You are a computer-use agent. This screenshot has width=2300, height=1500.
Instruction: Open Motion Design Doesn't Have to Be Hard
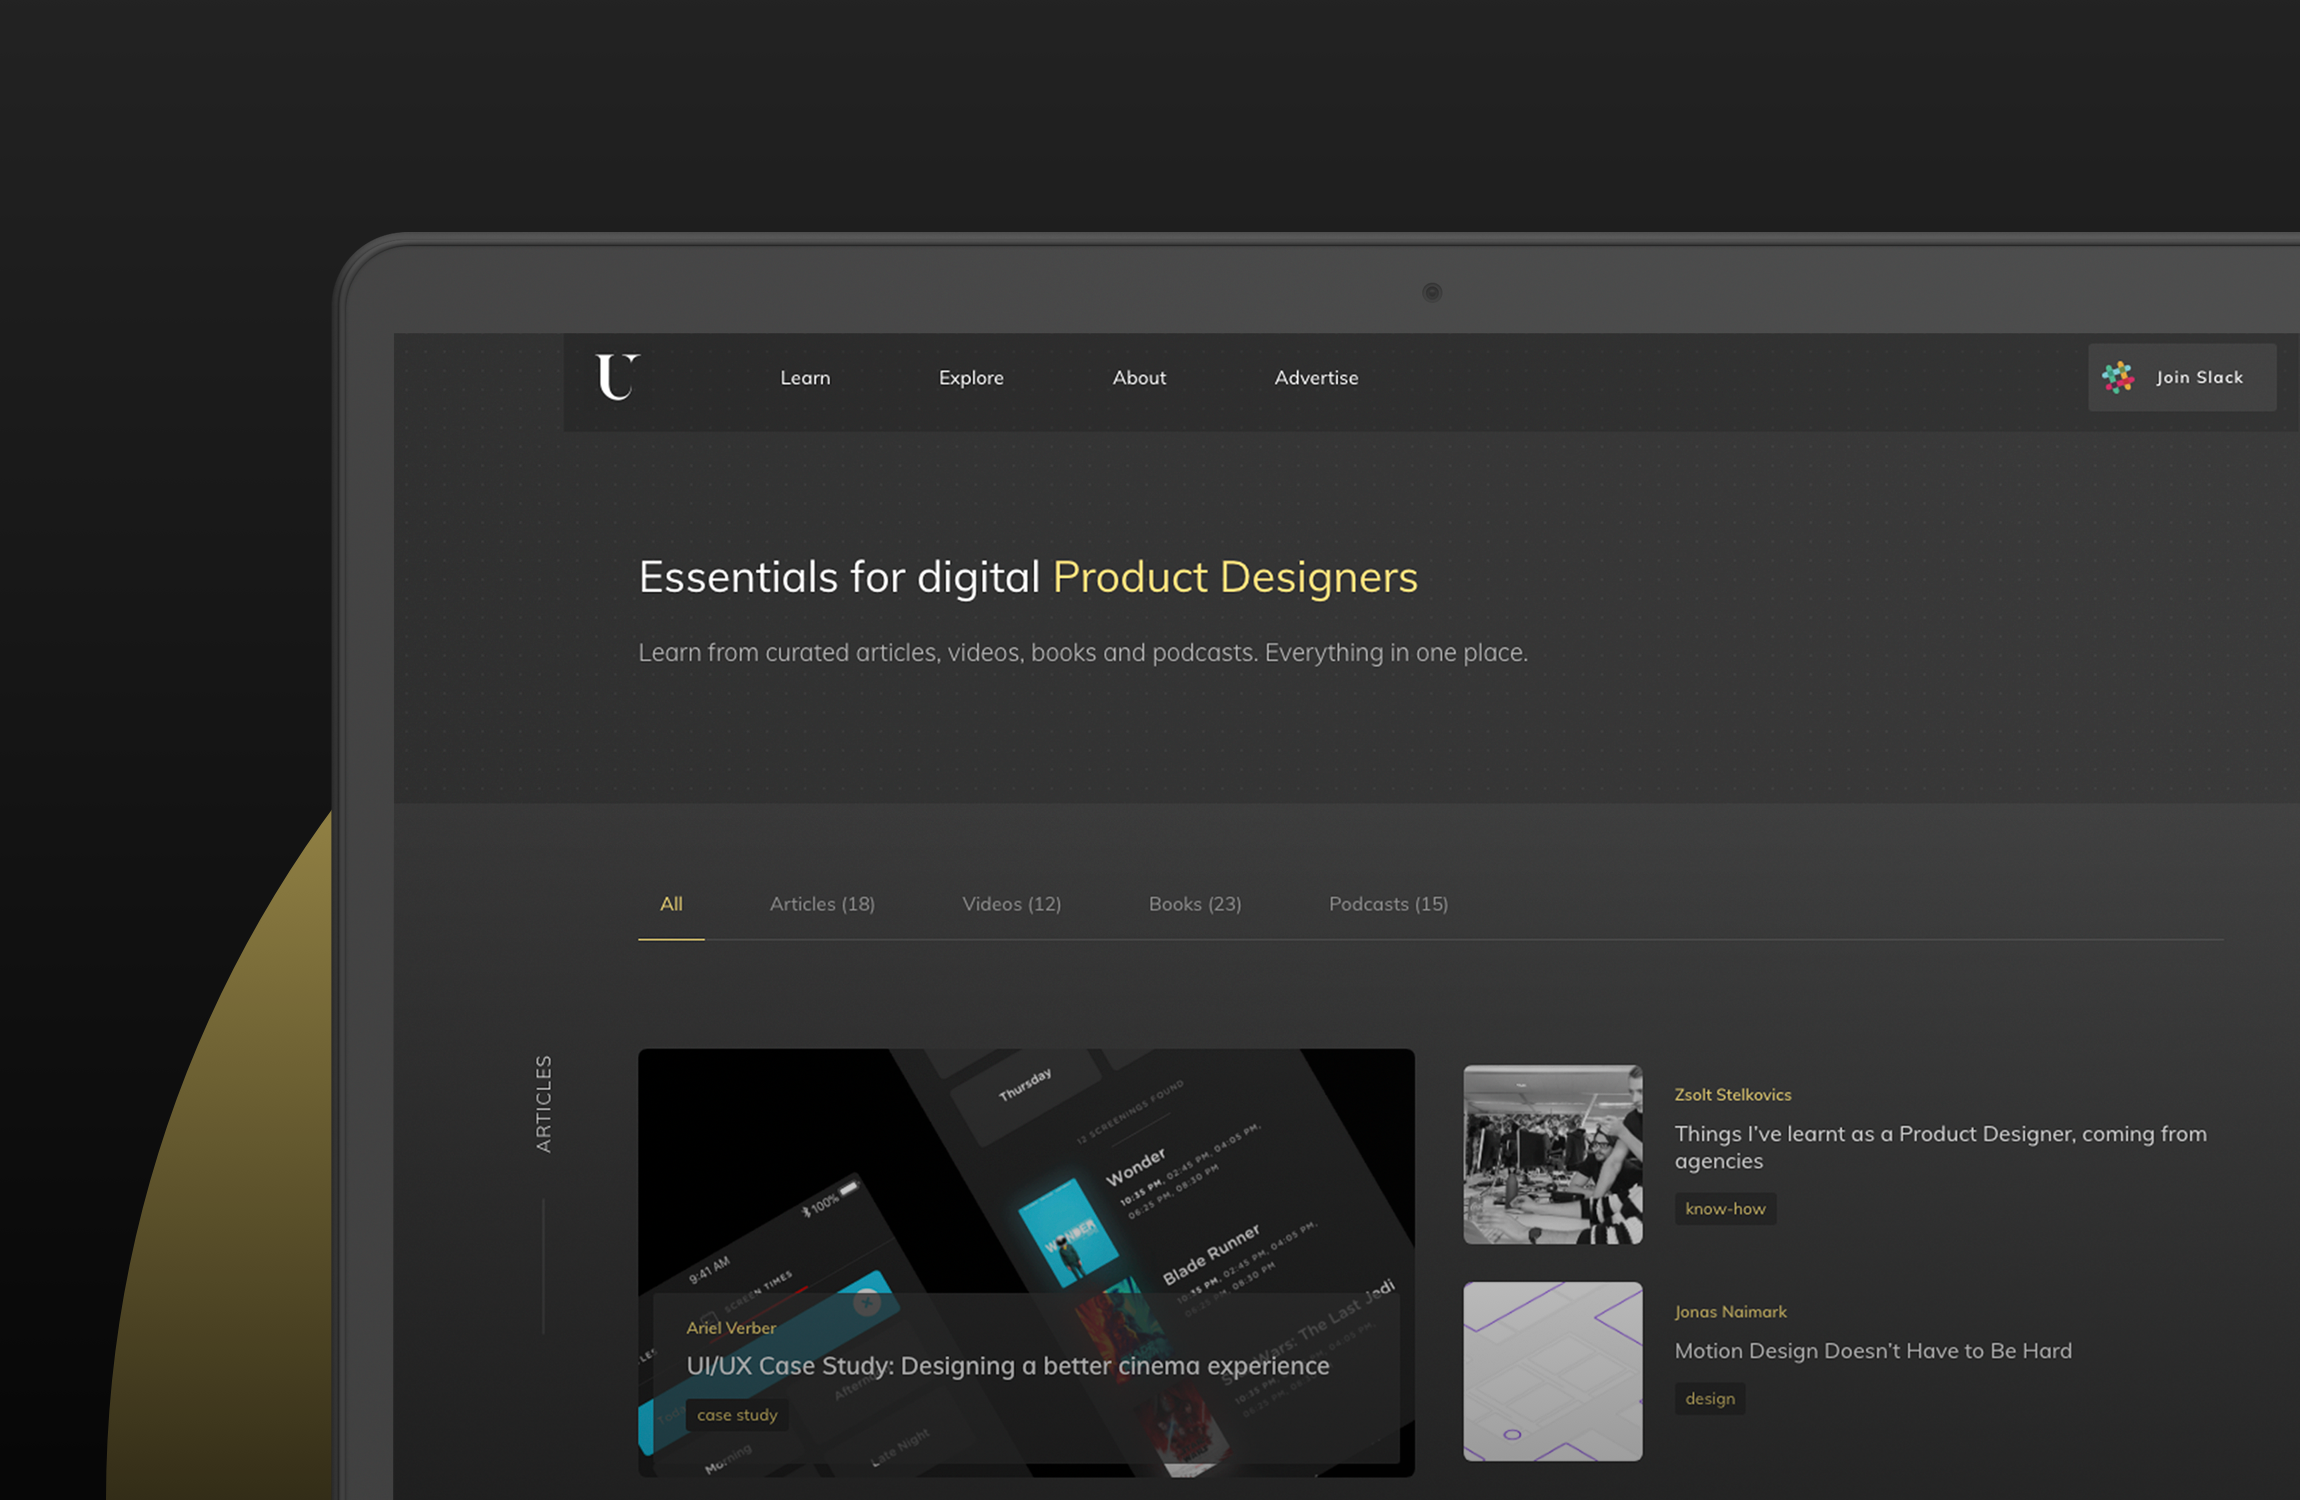pos(1873,1351)
